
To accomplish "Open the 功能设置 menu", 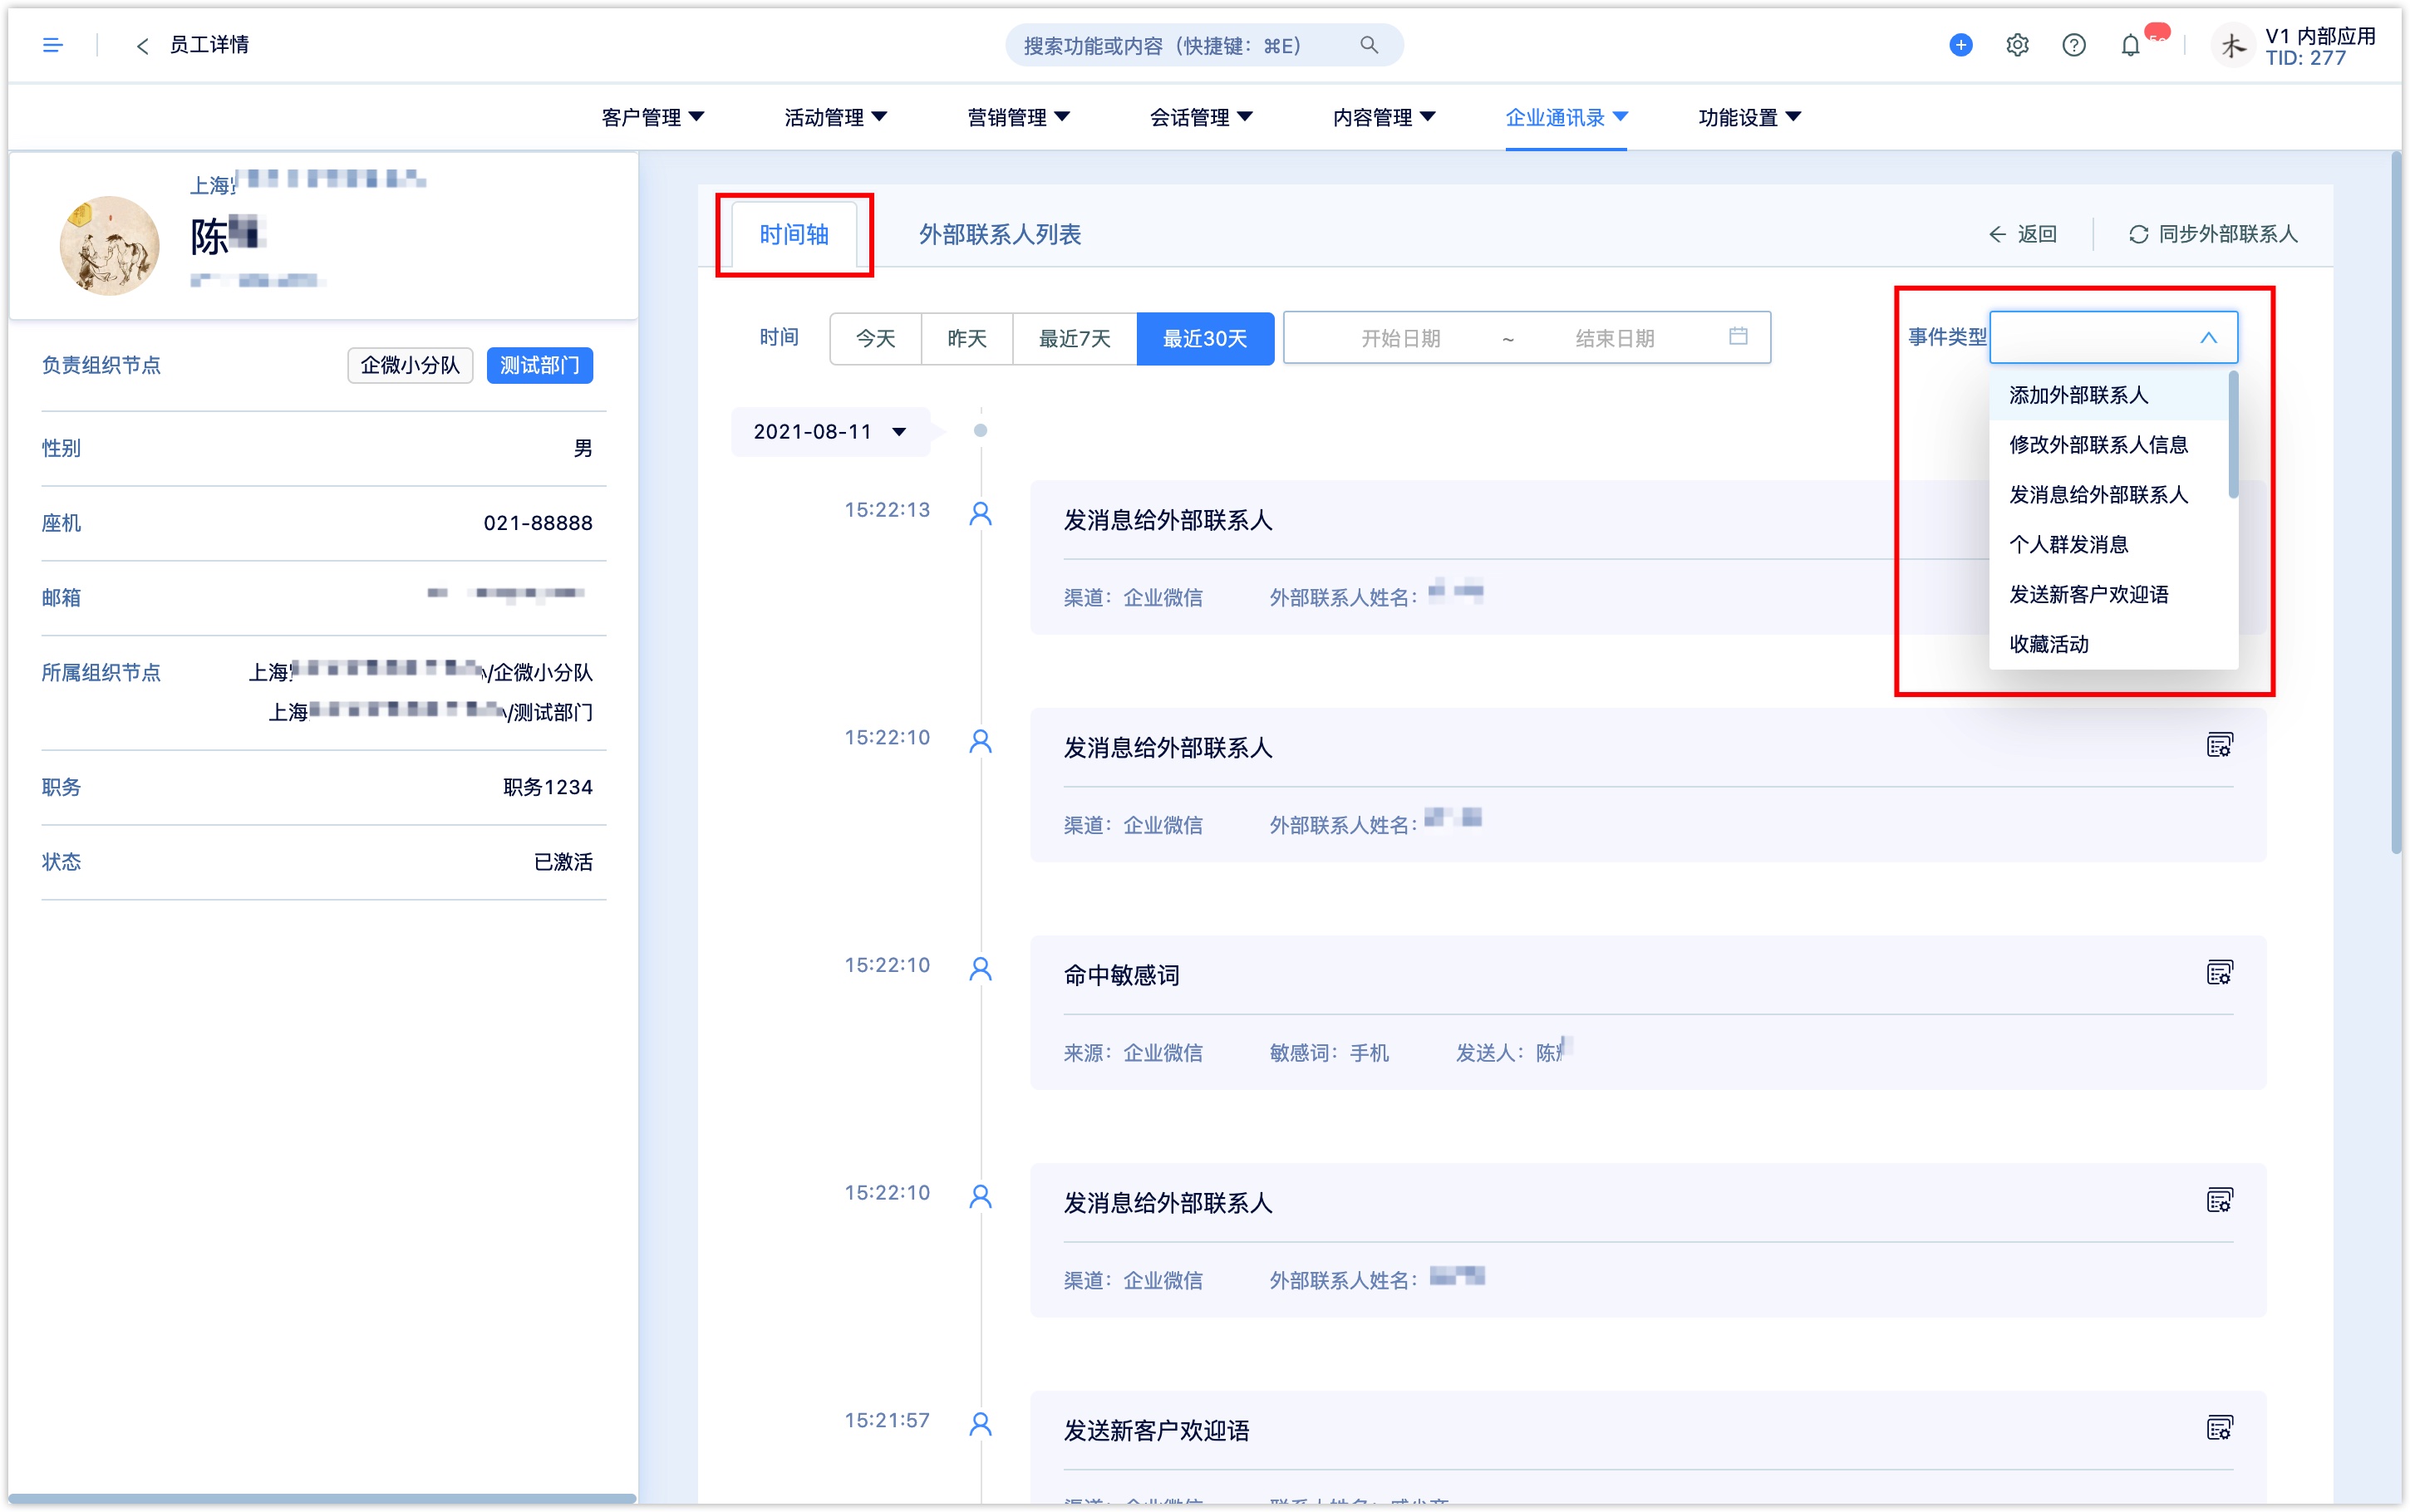I will pos(1750,117).
